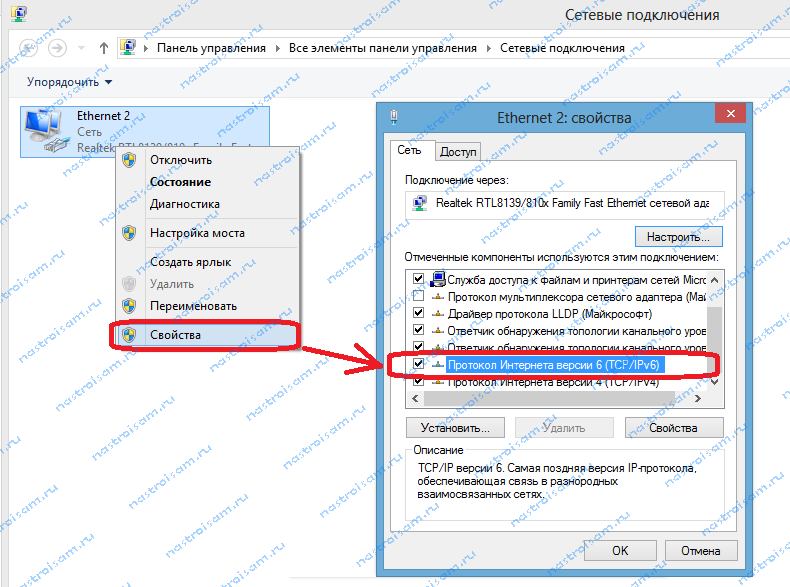Enable the network adapter multiplexor protocol checkbox

(x=418, y=296)
